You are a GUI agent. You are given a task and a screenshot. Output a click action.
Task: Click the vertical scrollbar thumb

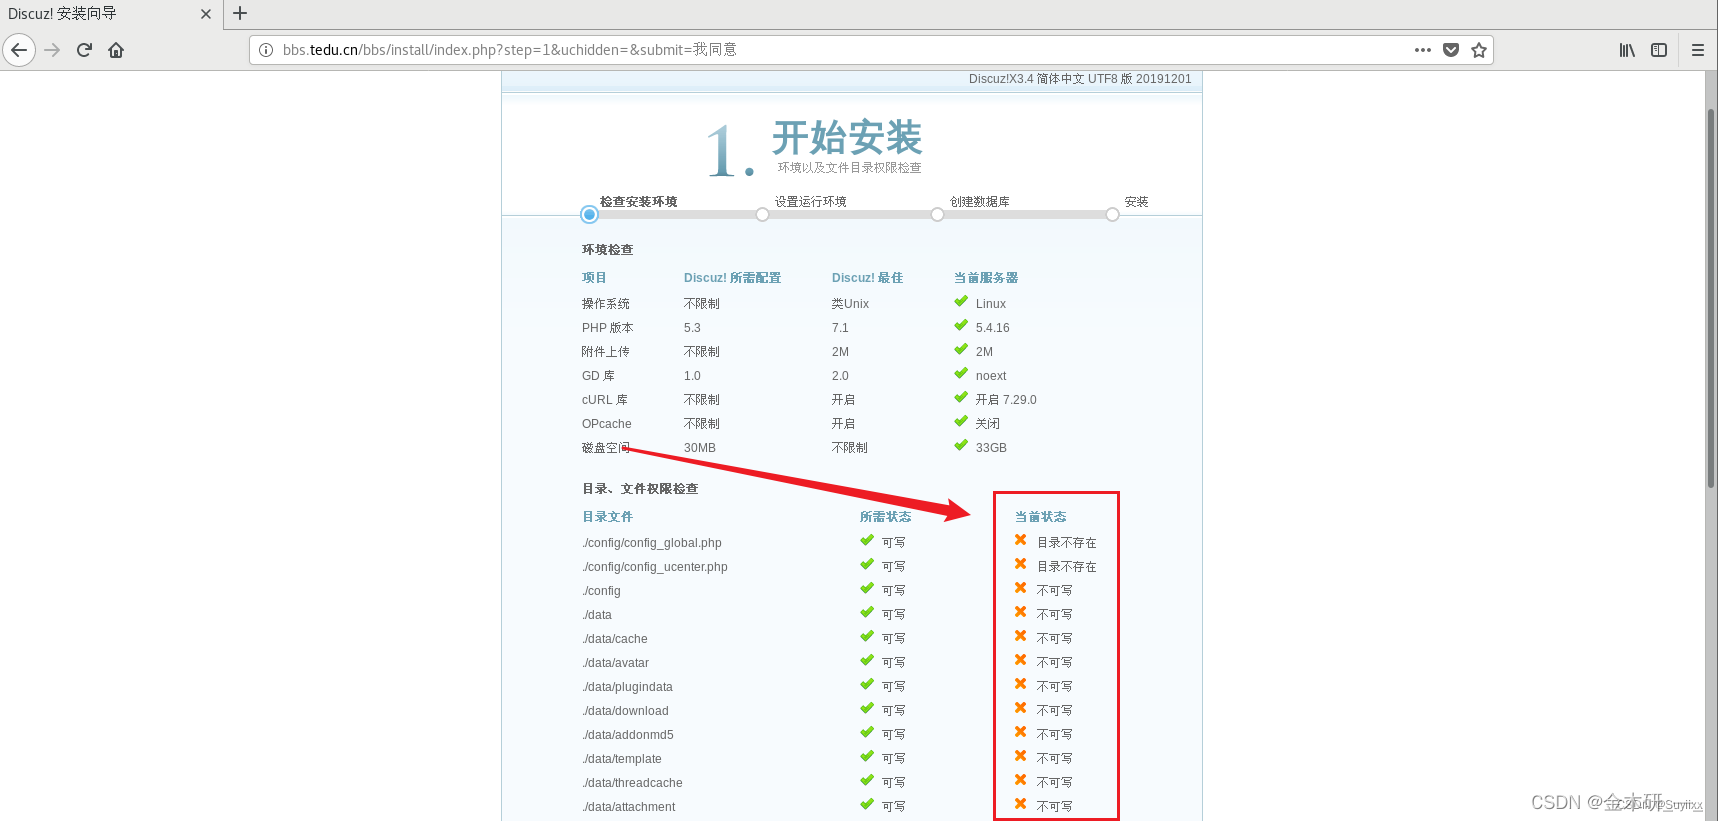(1711, 298)
